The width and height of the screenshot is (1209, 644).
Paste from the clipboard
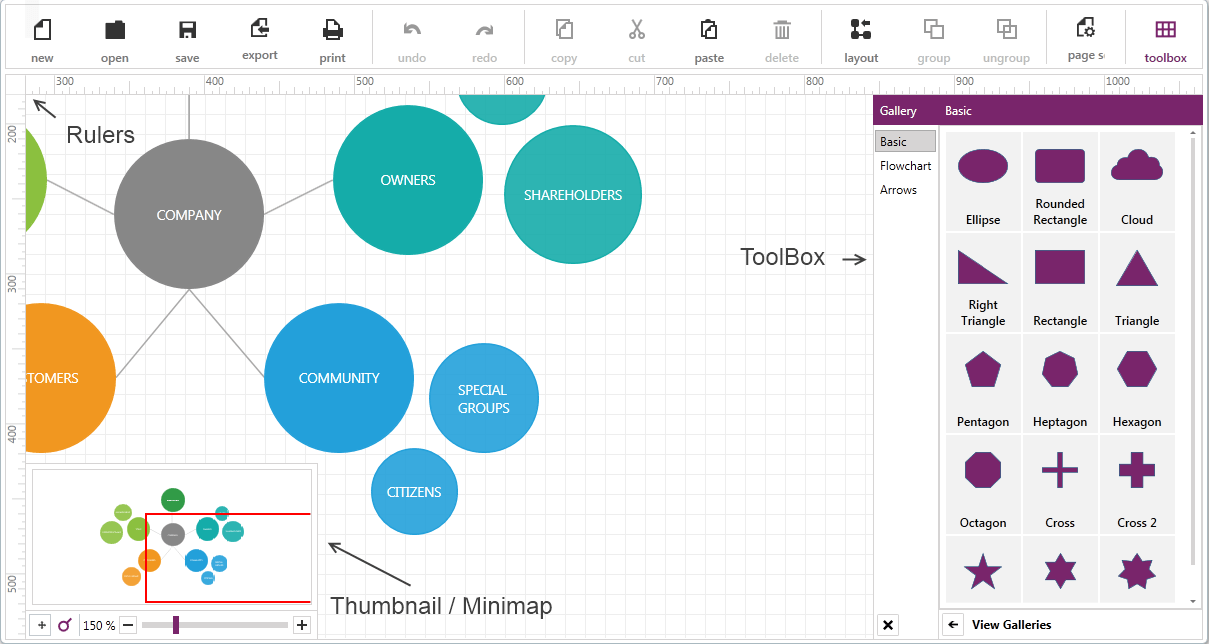click(709, 30)
